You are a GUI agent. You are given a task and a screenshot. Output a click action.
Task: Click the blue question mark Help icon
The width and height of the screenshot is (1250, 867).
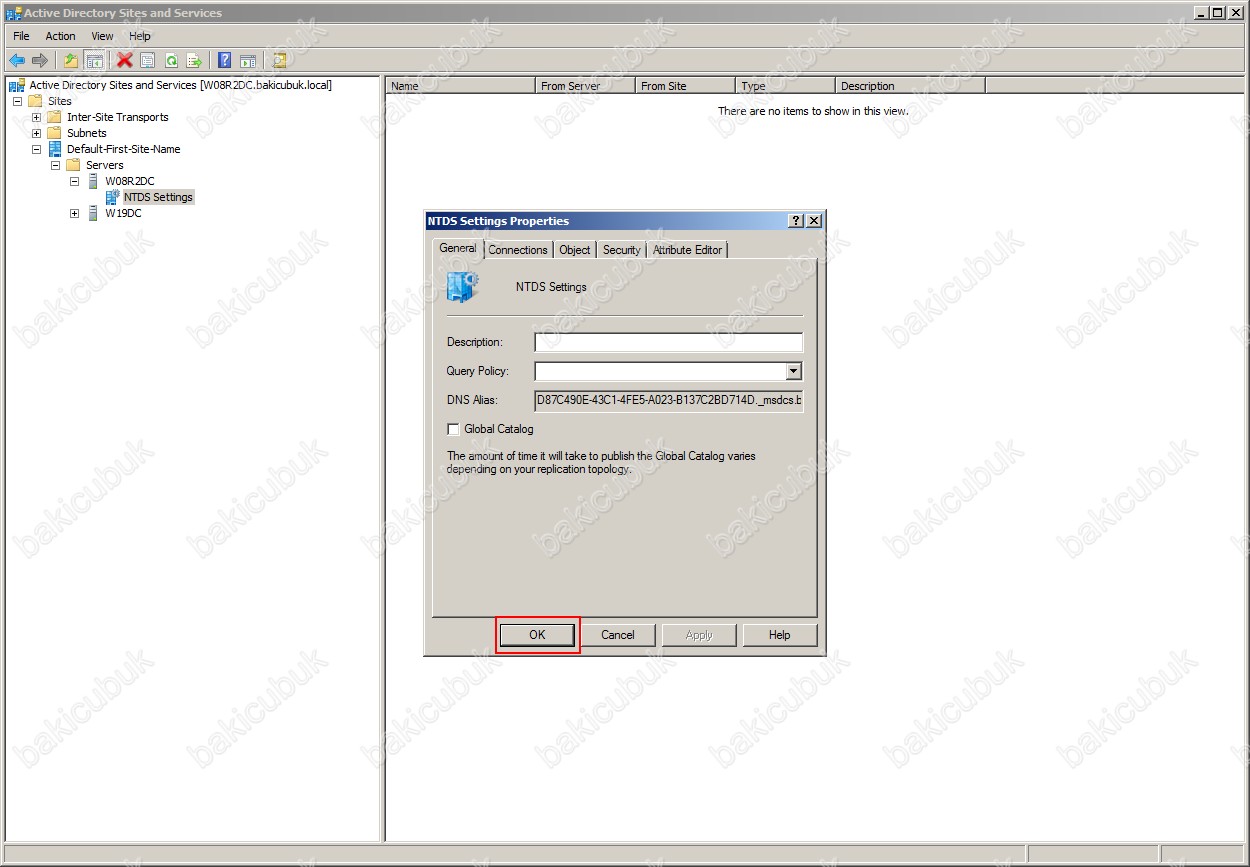tap(225, 61)
